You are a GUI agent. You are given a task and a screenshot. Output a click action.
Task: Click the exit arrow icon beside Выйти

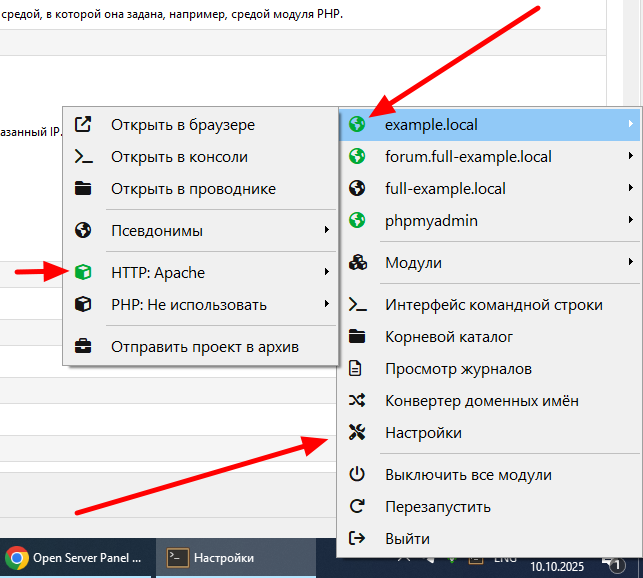point(357,538)
